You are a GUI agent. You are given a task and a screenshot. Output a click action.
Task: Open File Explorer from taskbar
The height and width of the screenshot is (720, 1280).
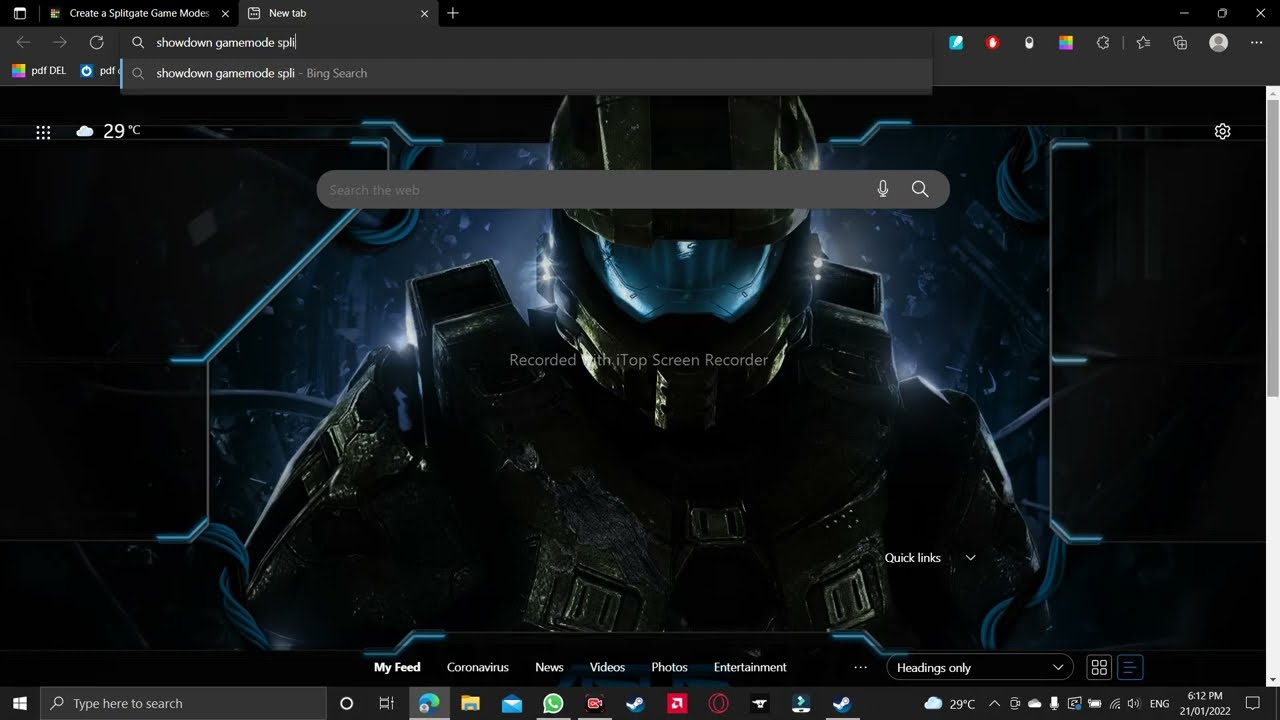[x=470, y=703]
